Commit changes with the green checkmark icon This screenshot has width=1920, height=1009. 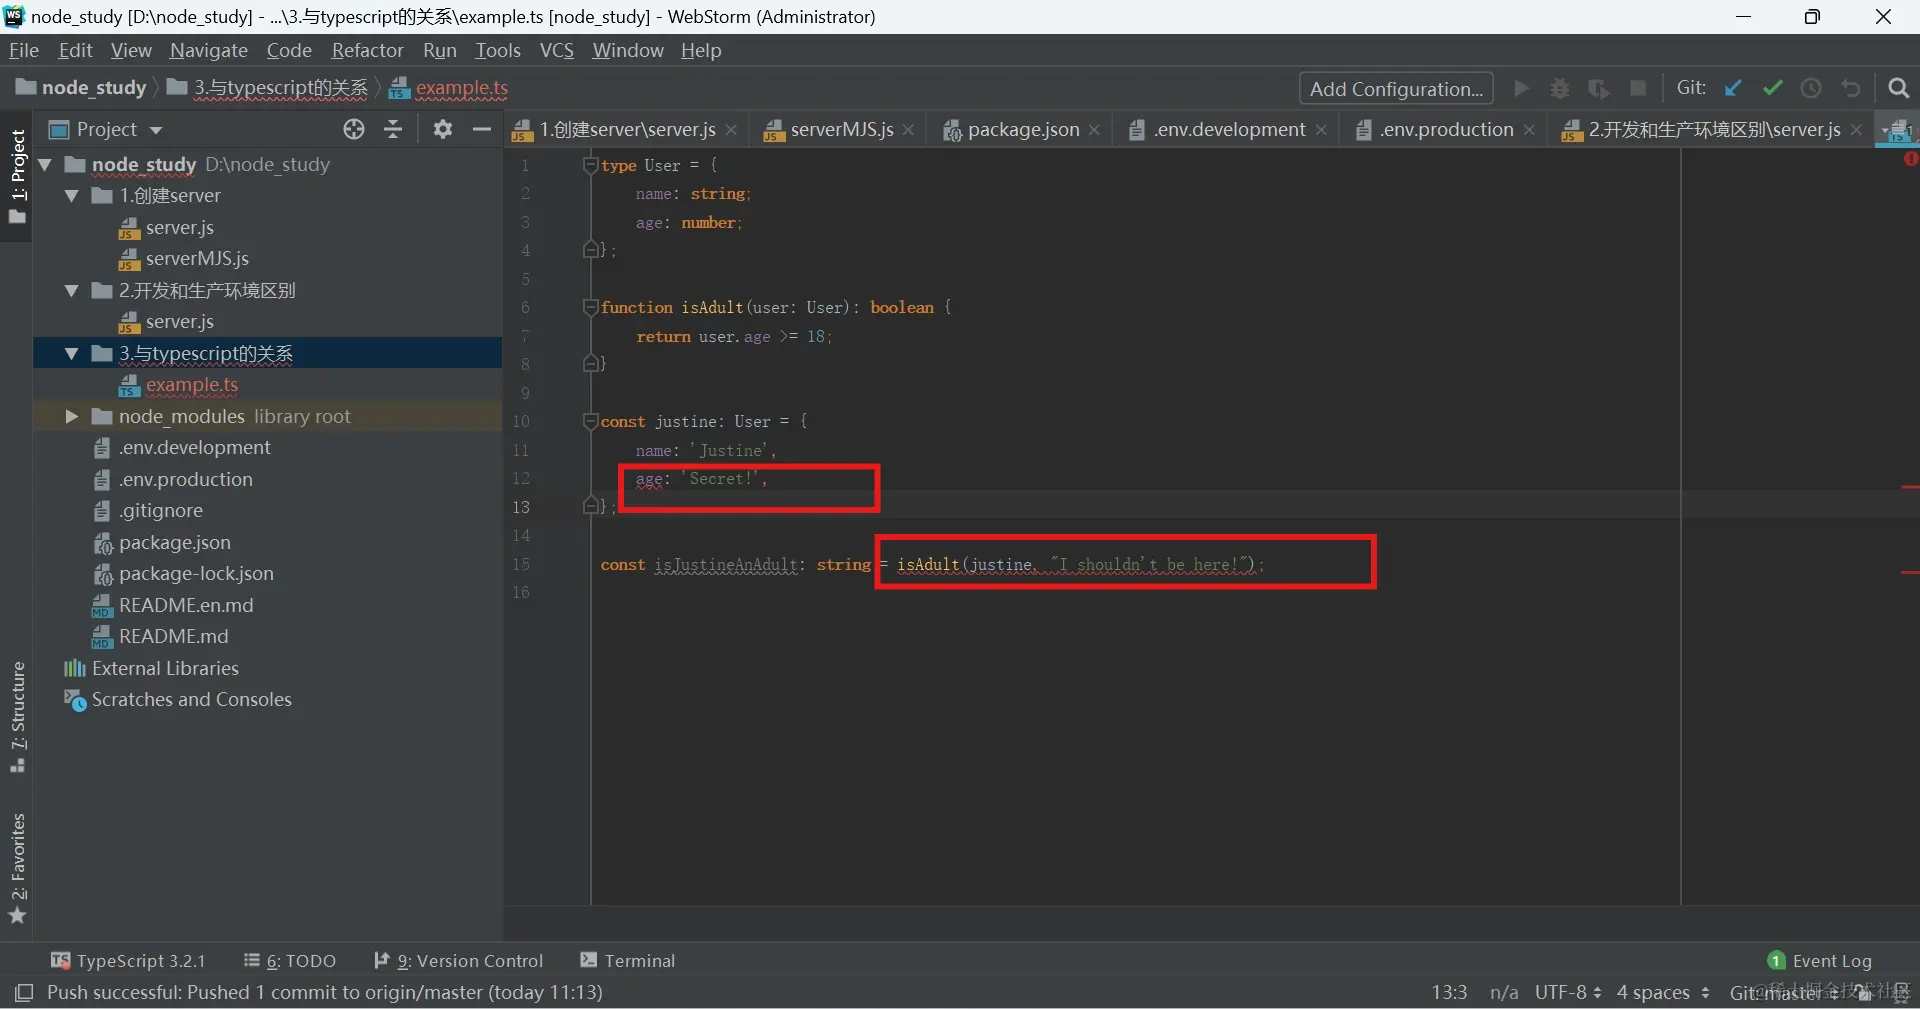1773,88
